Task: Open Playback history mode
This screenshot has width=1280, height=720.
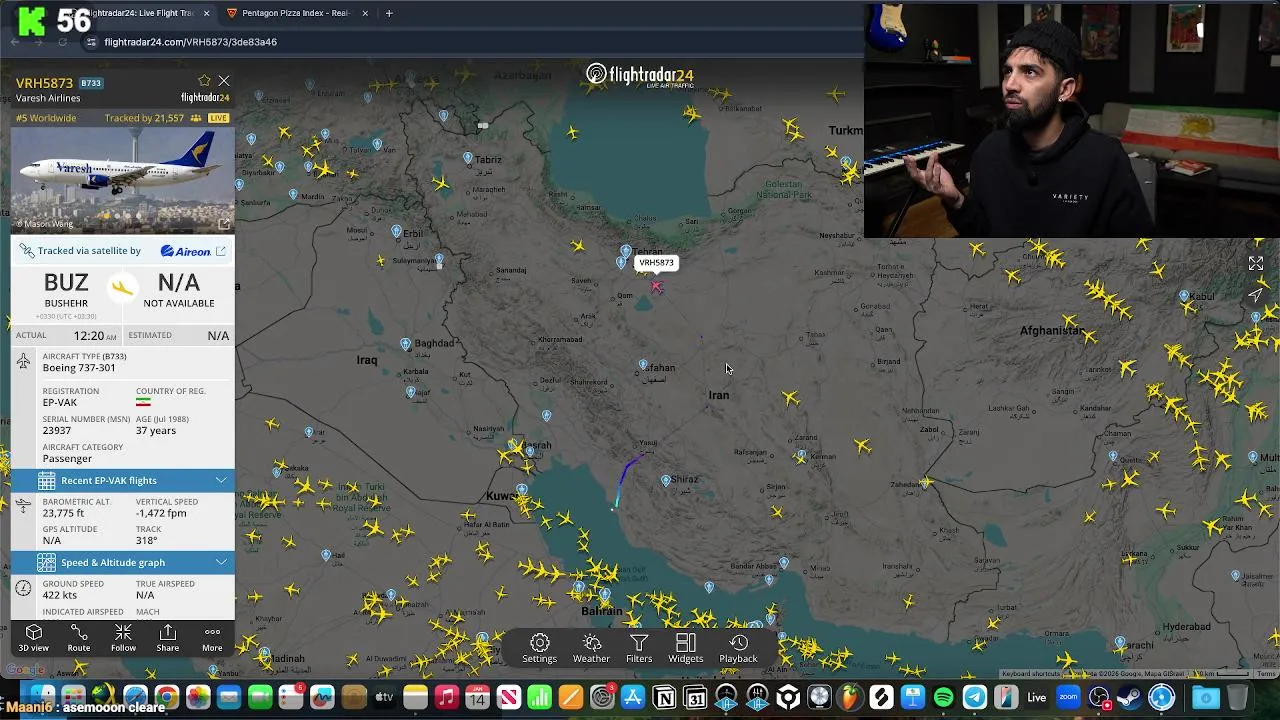Action: (x=738, y=648)
